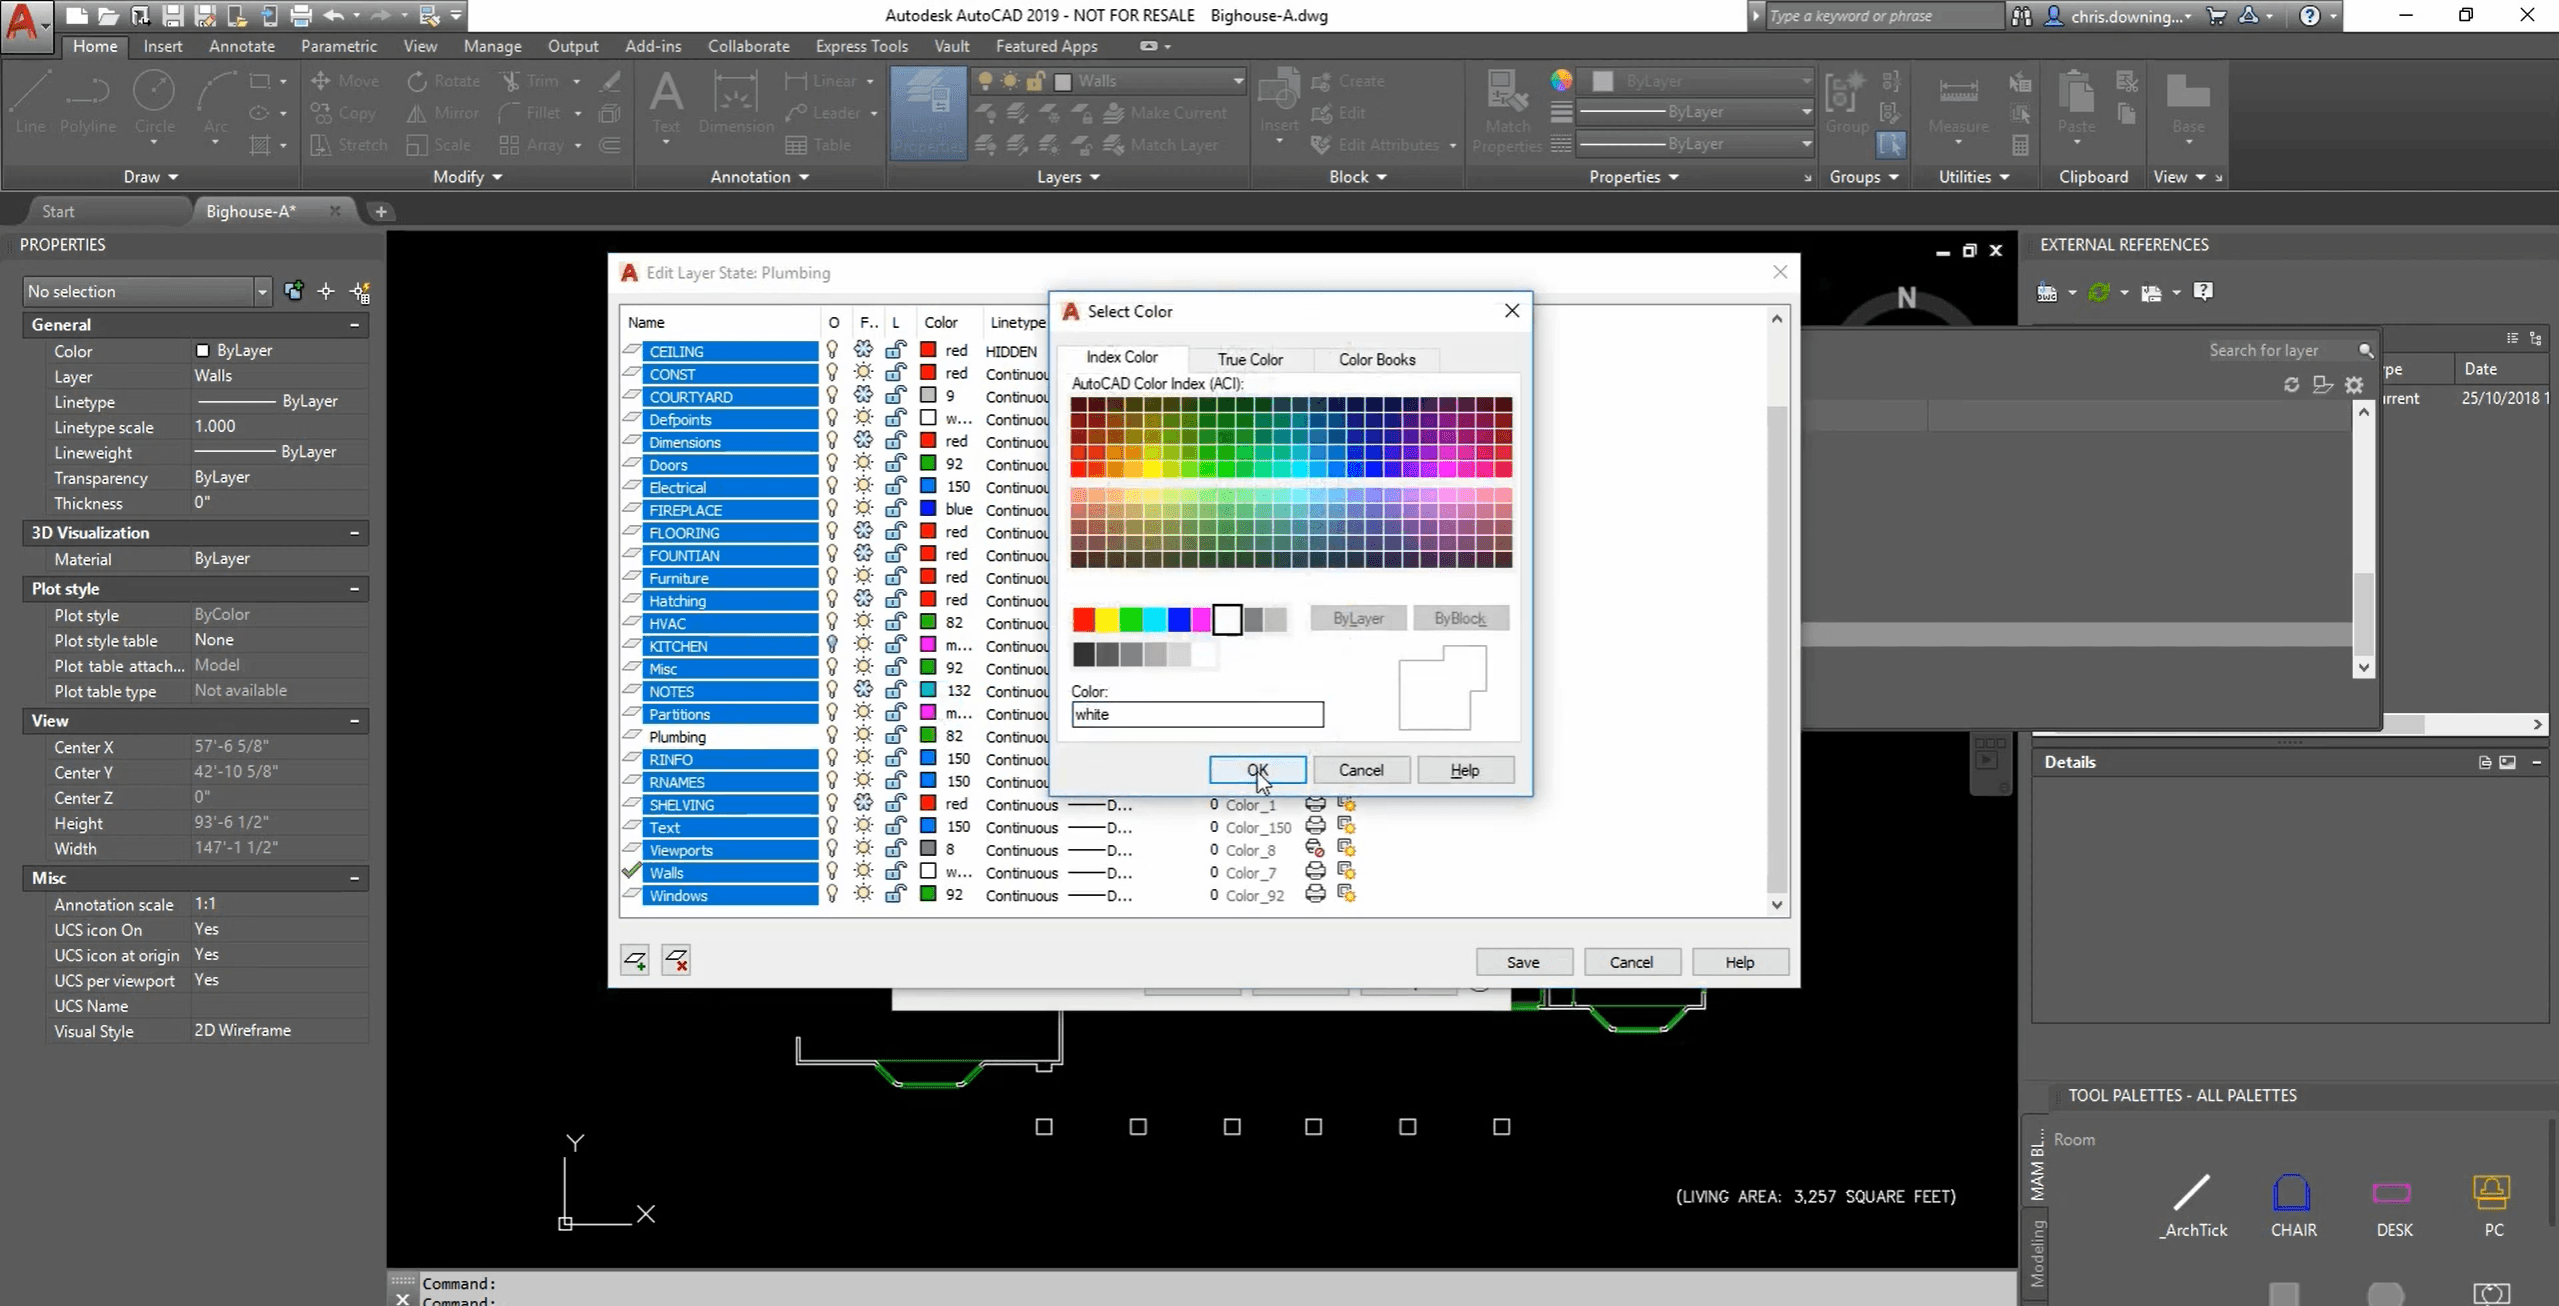The image size is (2559, 1306).
Task: Click Save in the Edit Layer State dialog
Action: 1523,962
